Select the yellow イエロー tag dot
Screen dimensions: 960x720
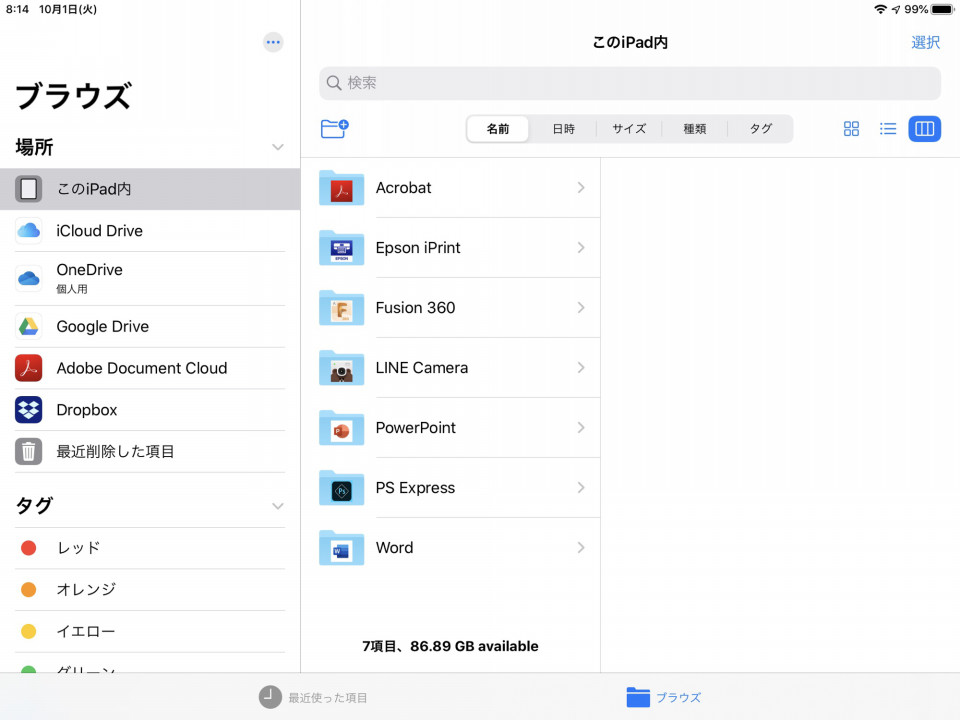(x=28, y=631)
